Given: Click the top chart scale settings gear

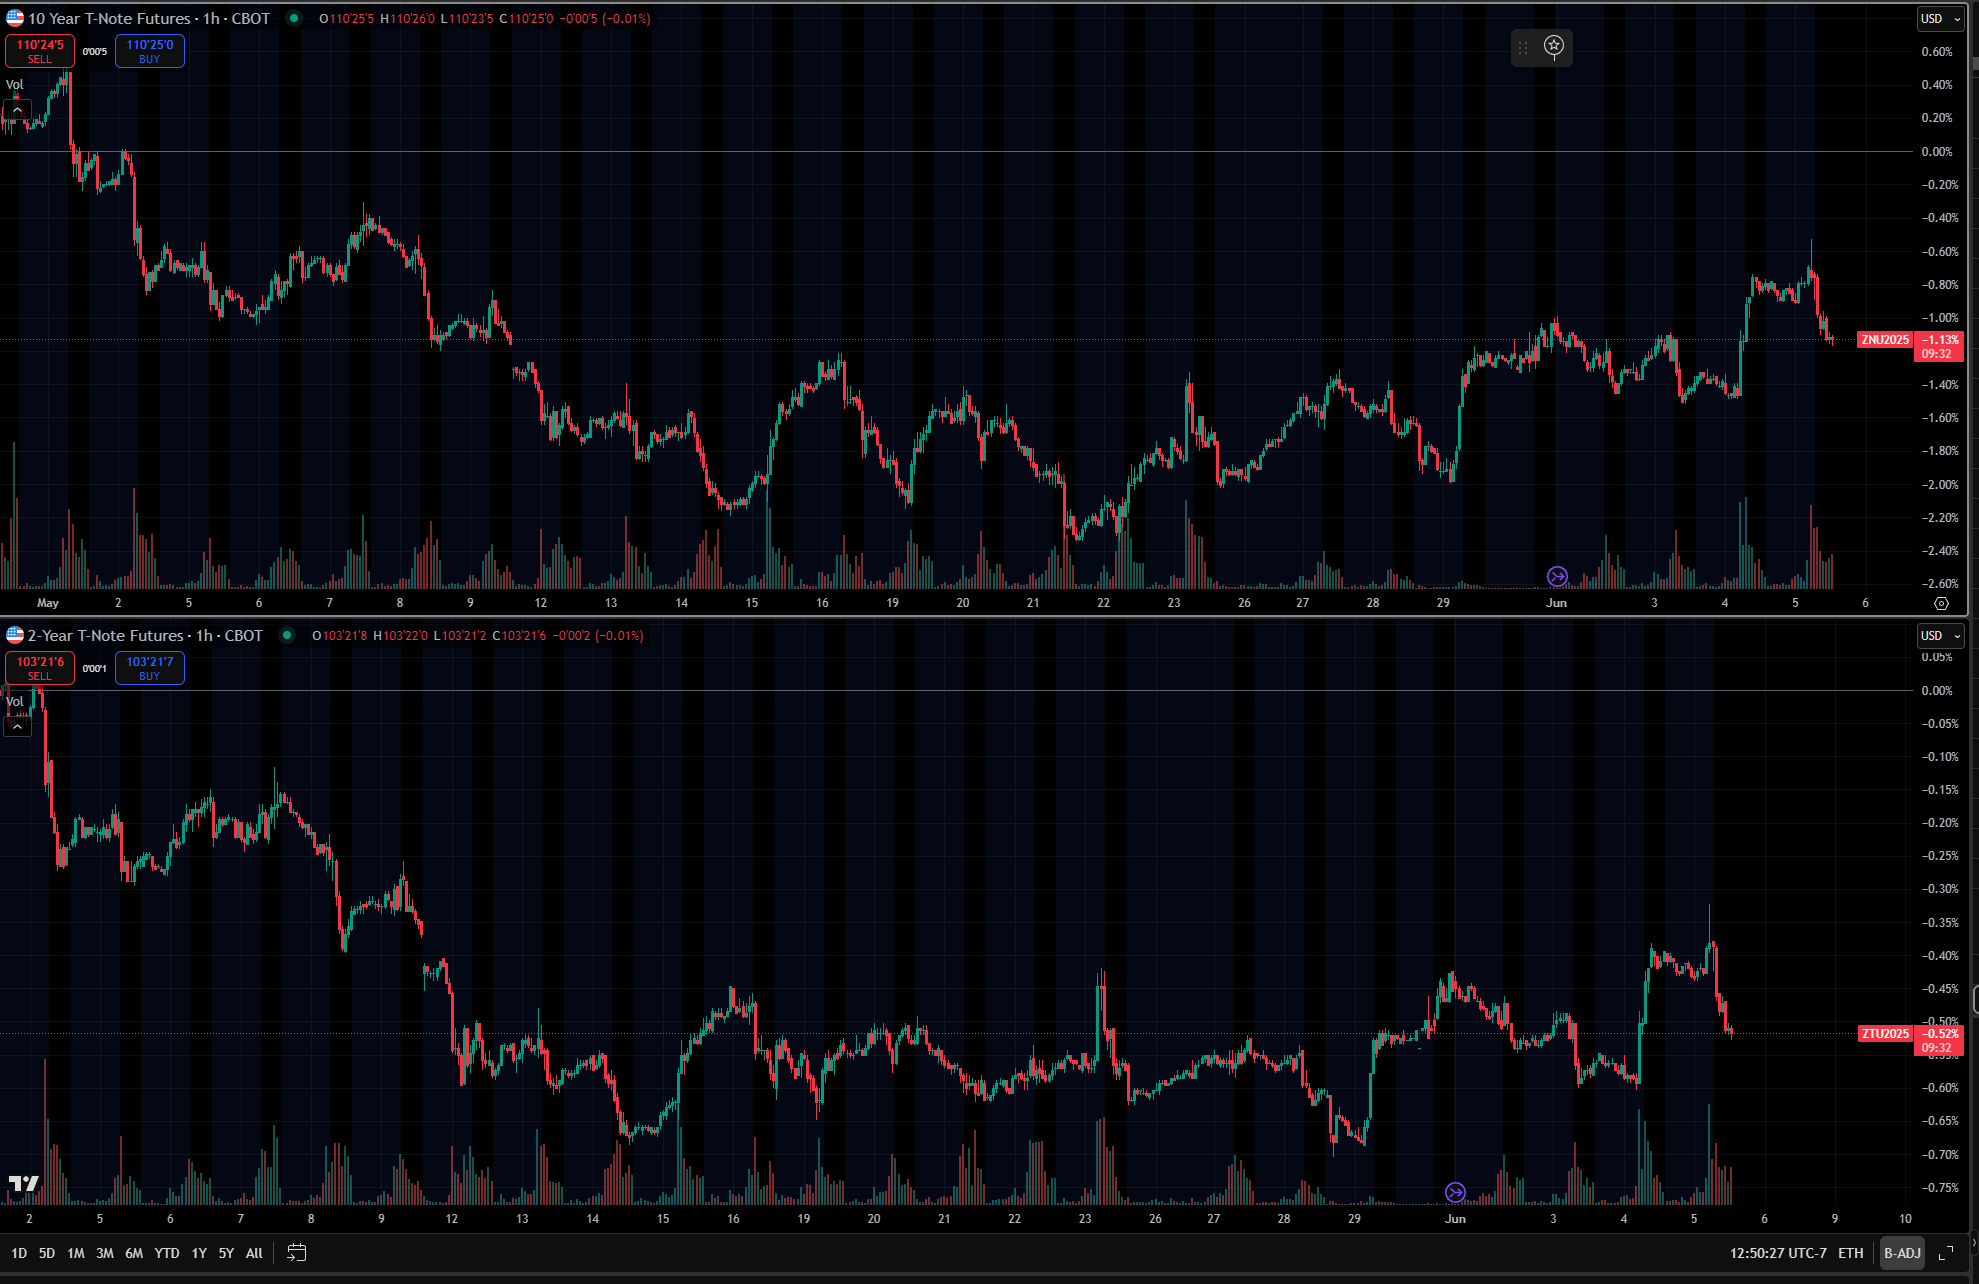Looking at the screenshot, I should click(x=1941, y=603).
